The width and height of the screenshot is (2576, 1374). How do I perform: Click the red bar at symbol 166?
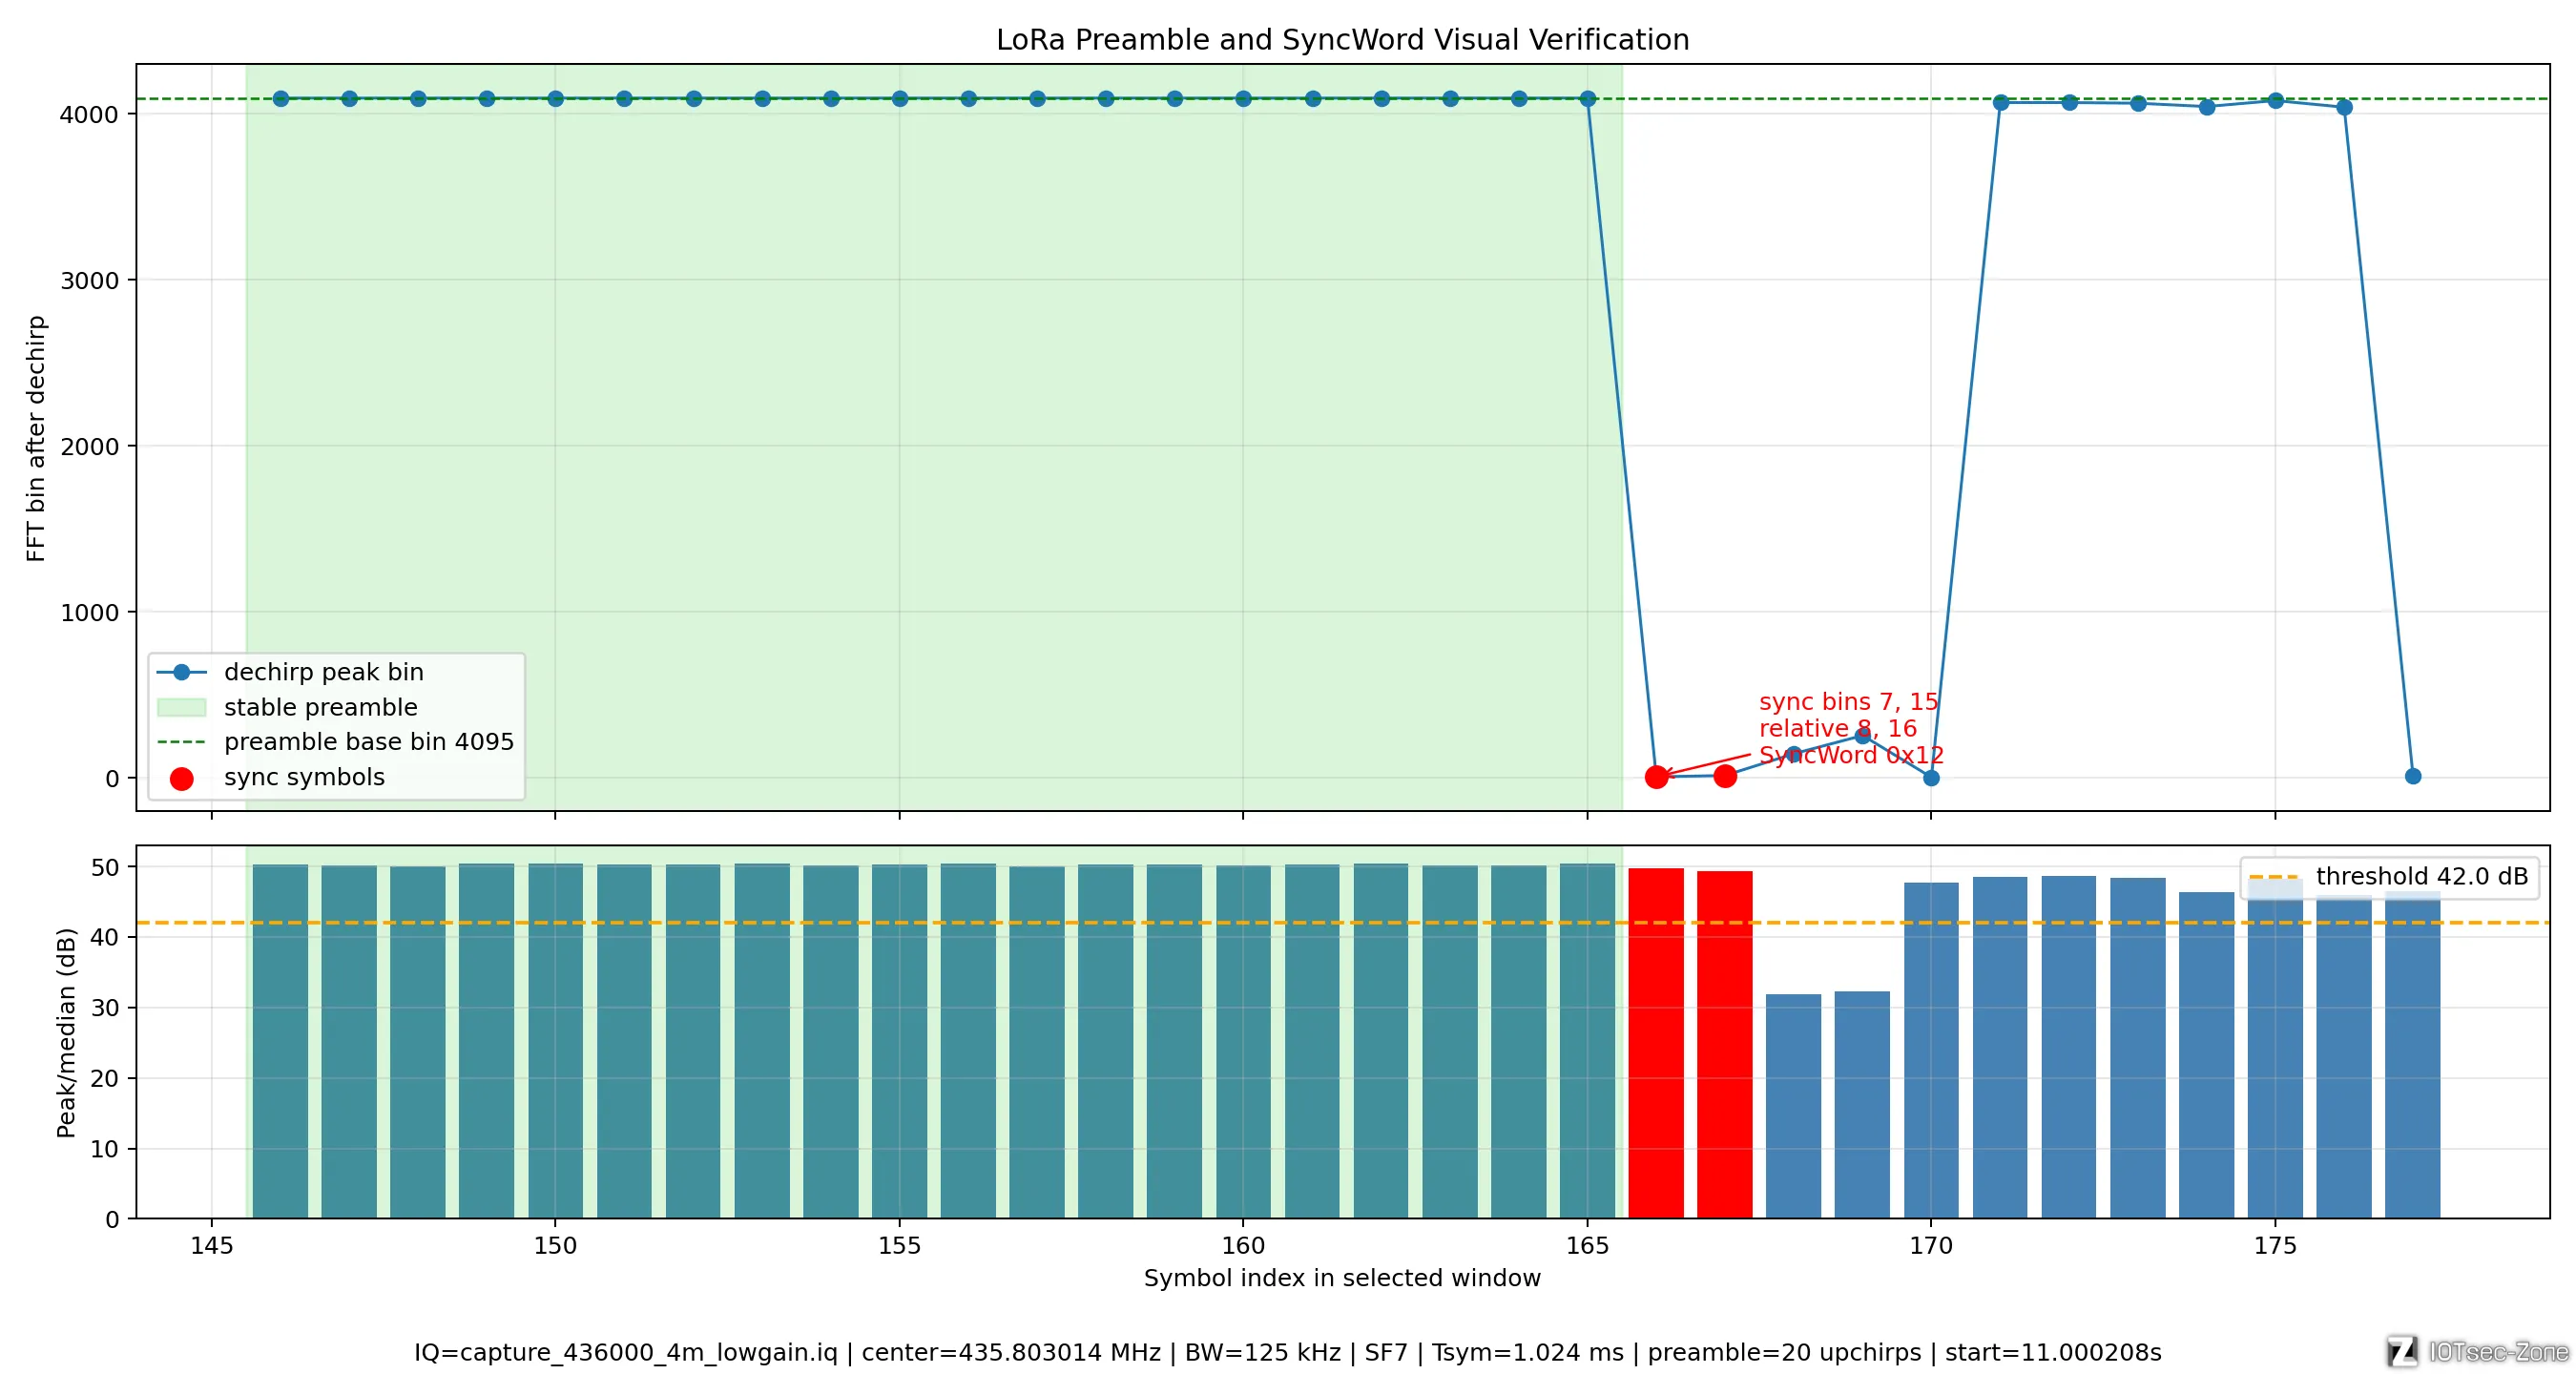pos(1656,1043)
